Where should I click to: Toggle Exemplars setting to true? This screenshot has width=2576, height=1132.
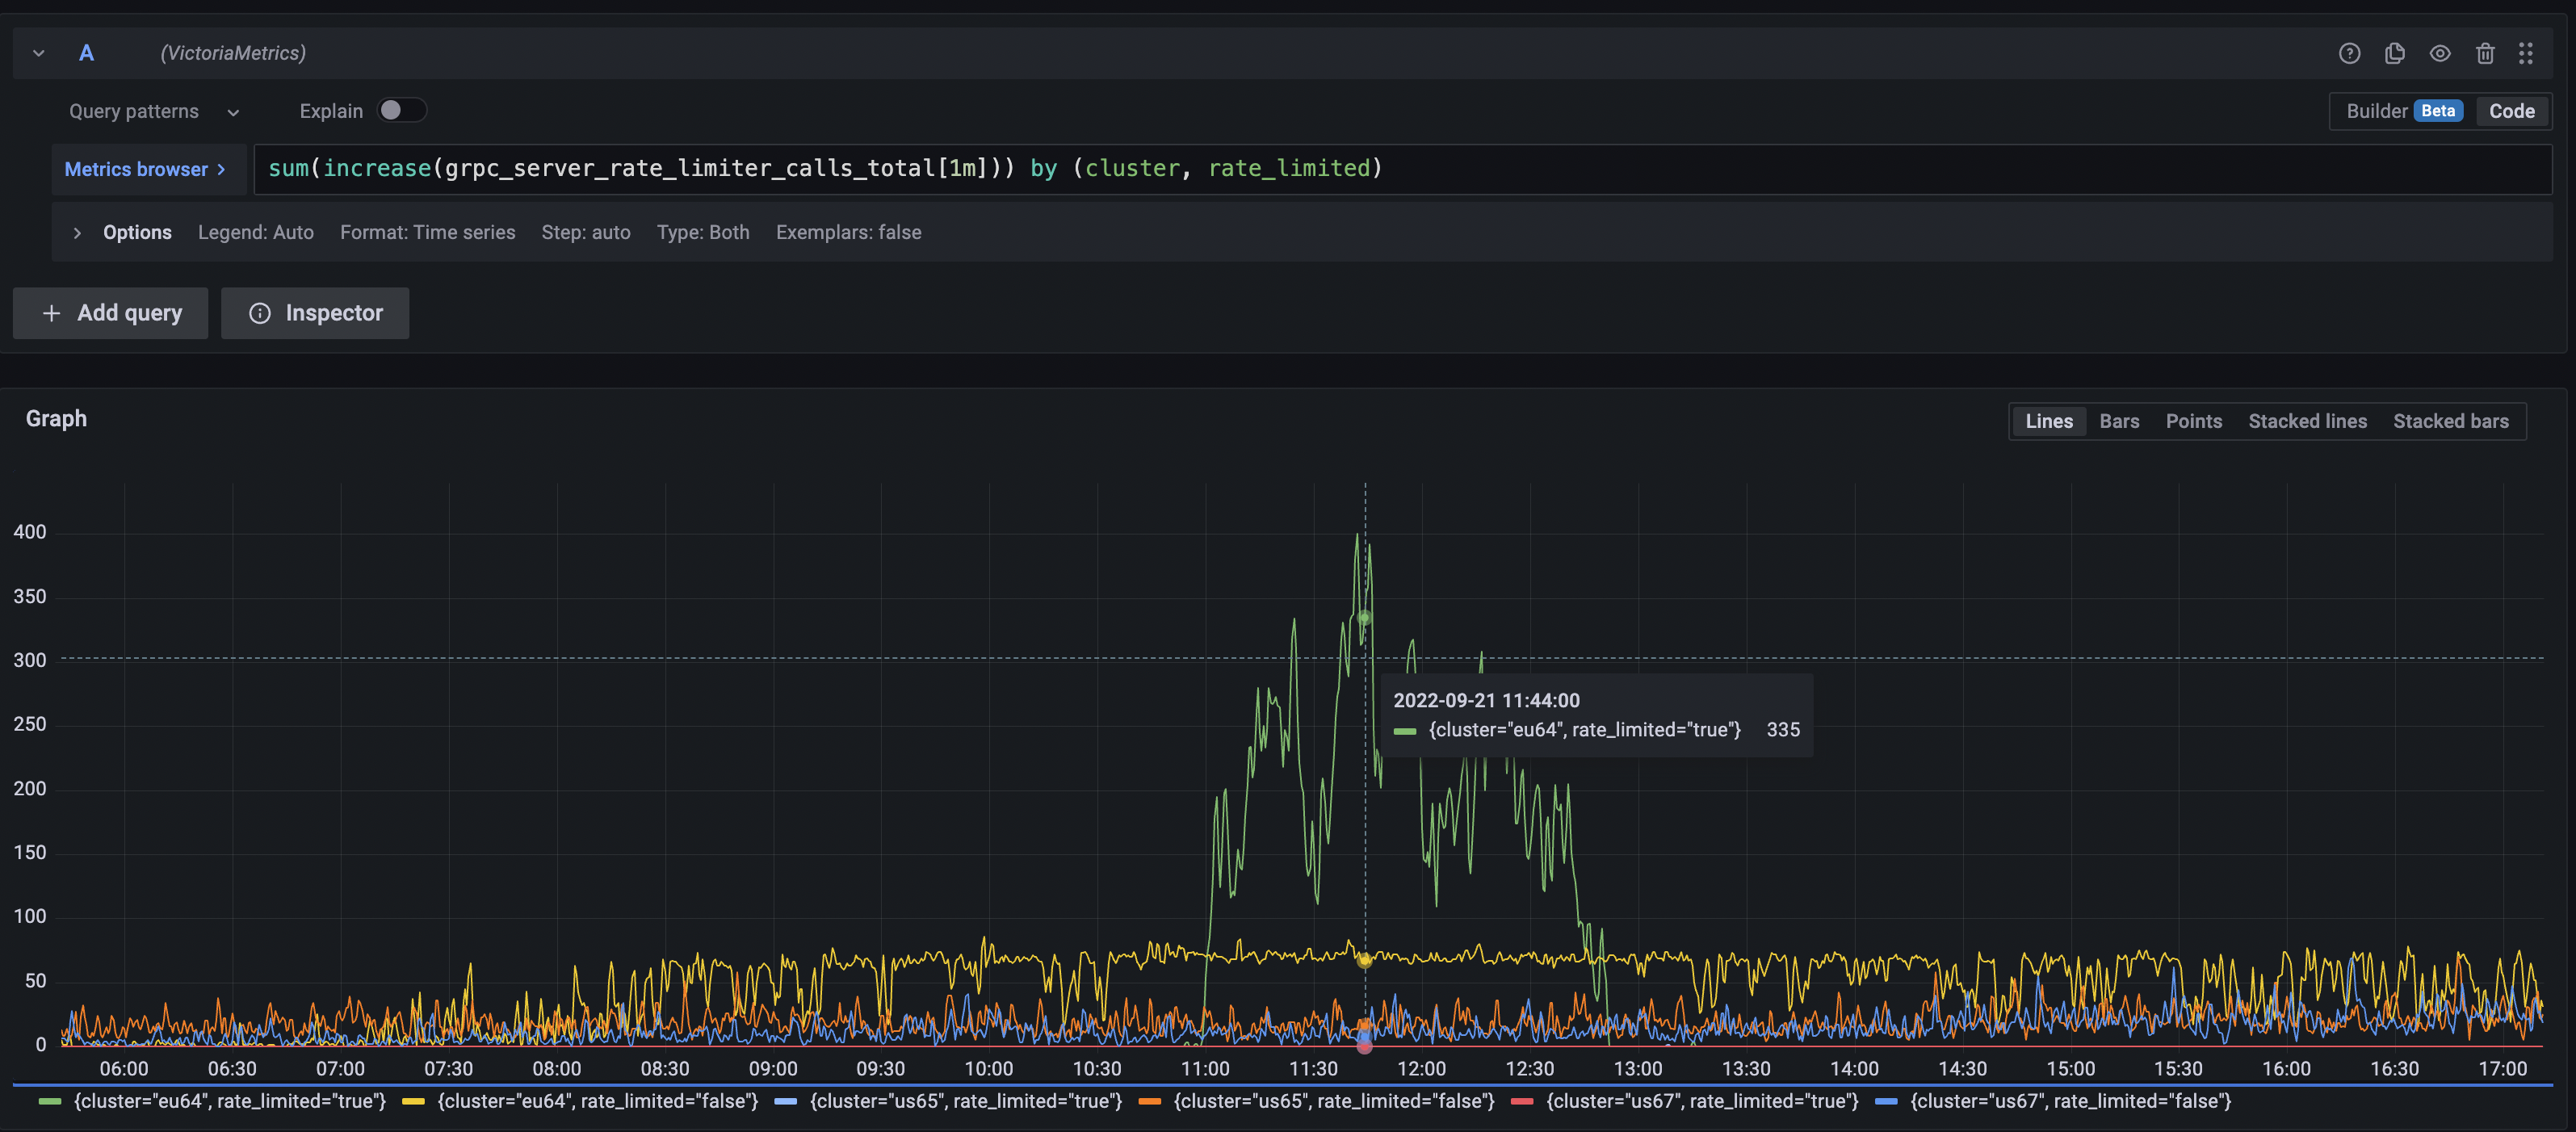pyautogui.click(x=848, y=232)
